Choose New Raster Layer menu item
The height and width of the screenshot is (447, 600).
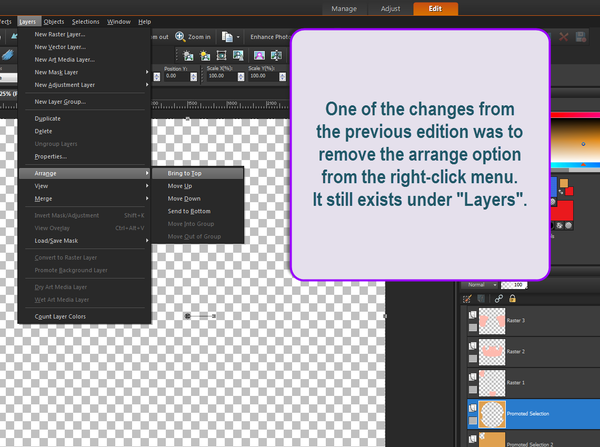click(84, 34)
